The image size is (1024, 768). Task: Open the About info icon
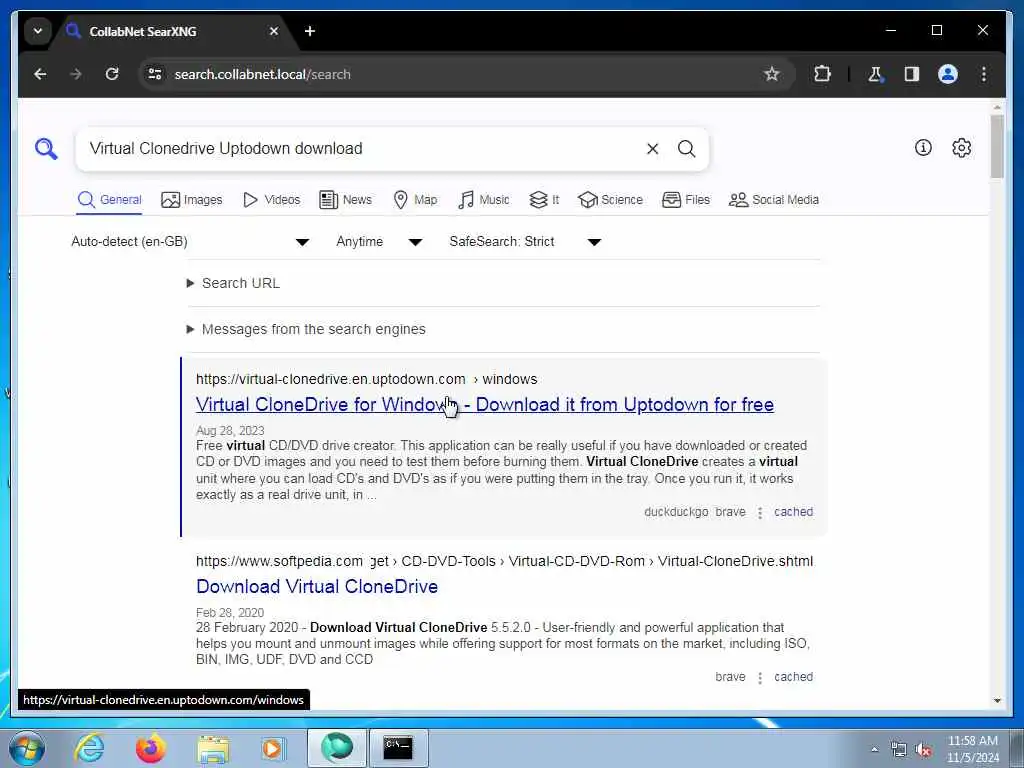tap(923, 148)
